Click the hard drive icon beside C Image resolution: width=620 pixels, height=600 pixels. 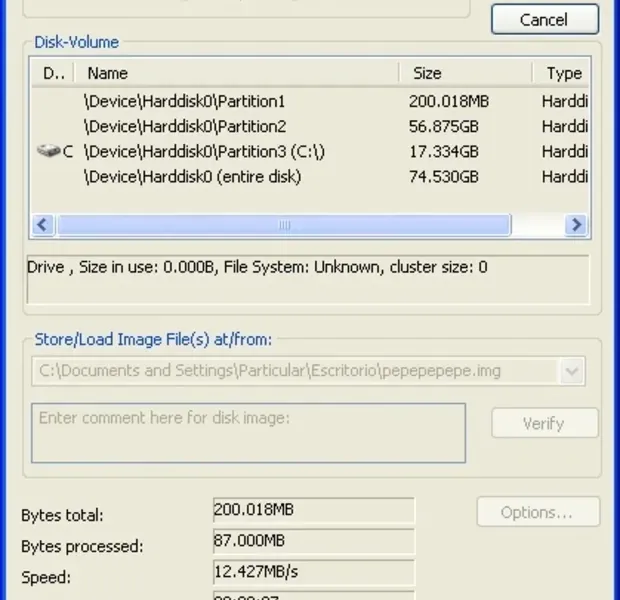point(48,151)
